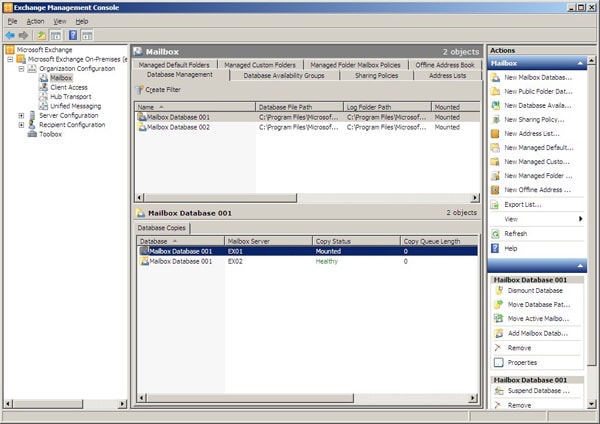The width and height of the screenshot is (600, 424).
Task: Sort by Log Folder Path column header
Action: click(x=387, y=107)
